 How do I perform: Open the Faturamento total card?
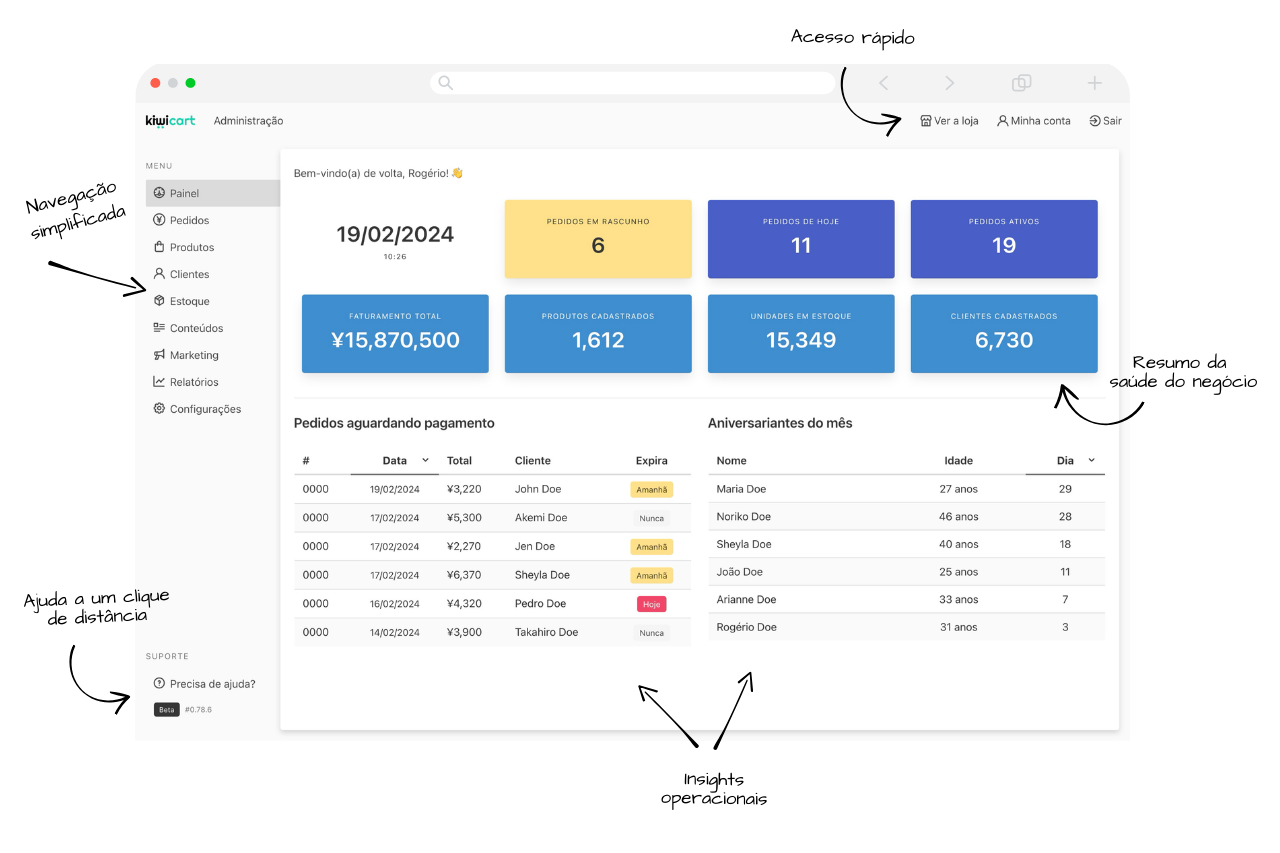(395, 334)
